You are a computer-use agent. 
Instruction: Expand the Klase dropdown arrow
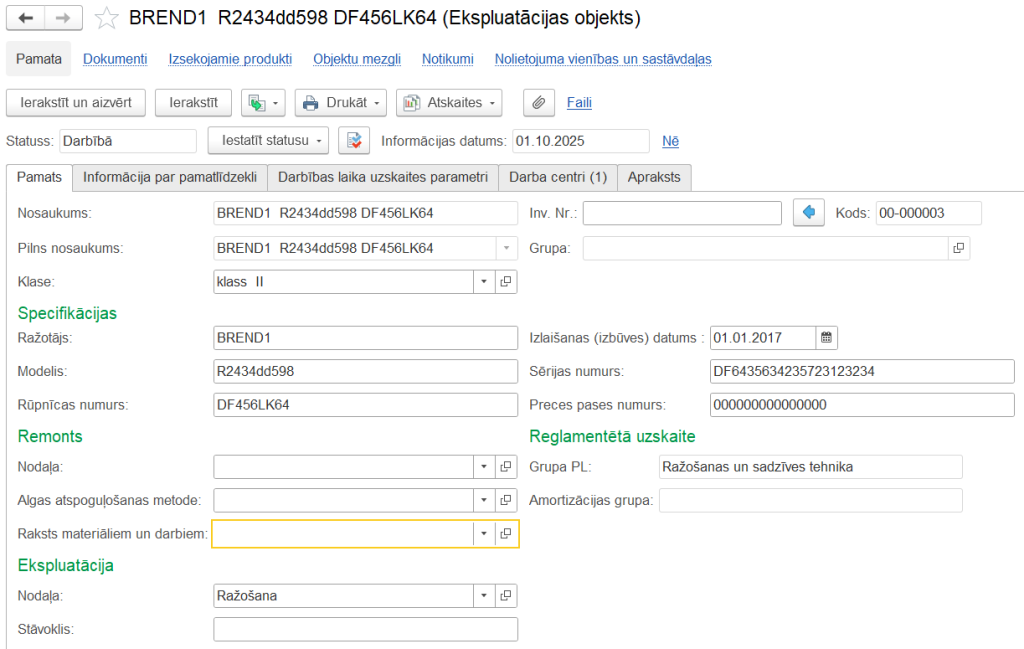[x=483, y=281]
